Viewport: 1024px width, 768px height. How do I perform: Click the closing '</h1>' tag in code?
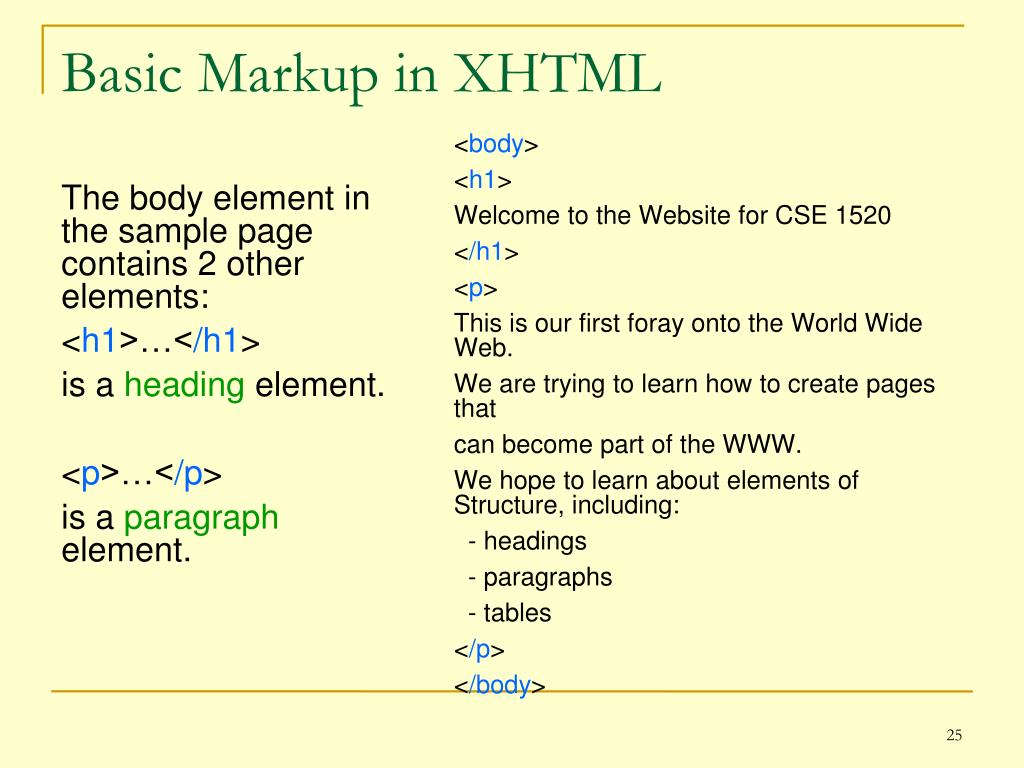[x=487, y=252]
